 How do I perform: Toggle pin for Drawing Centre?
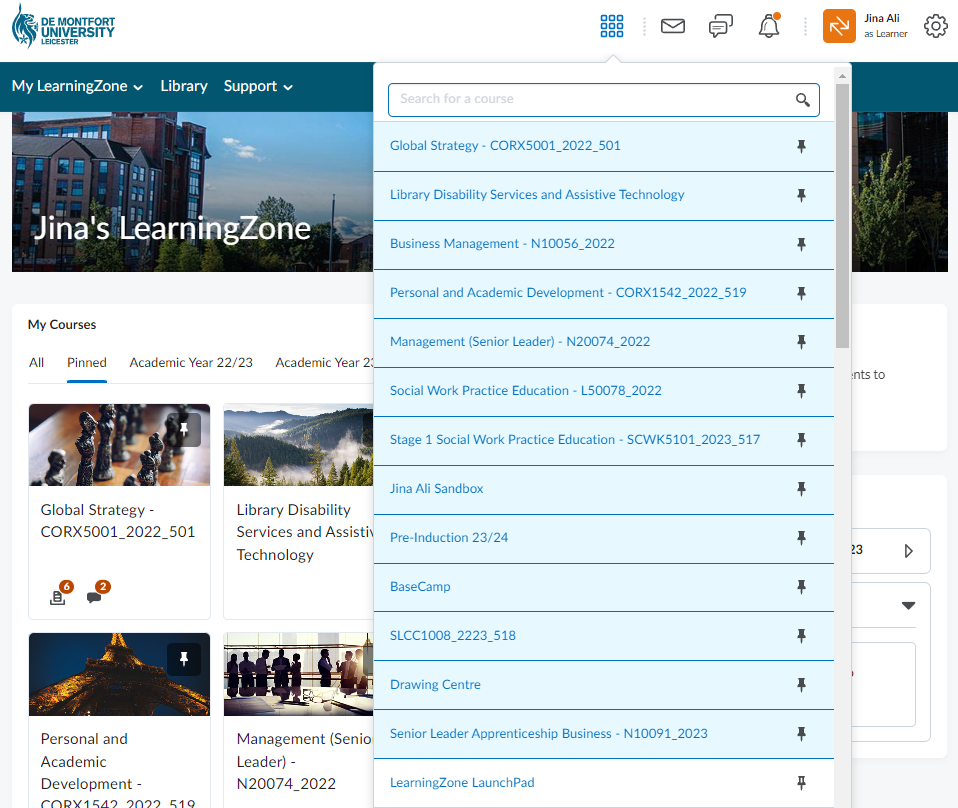[x=801, y=685]
